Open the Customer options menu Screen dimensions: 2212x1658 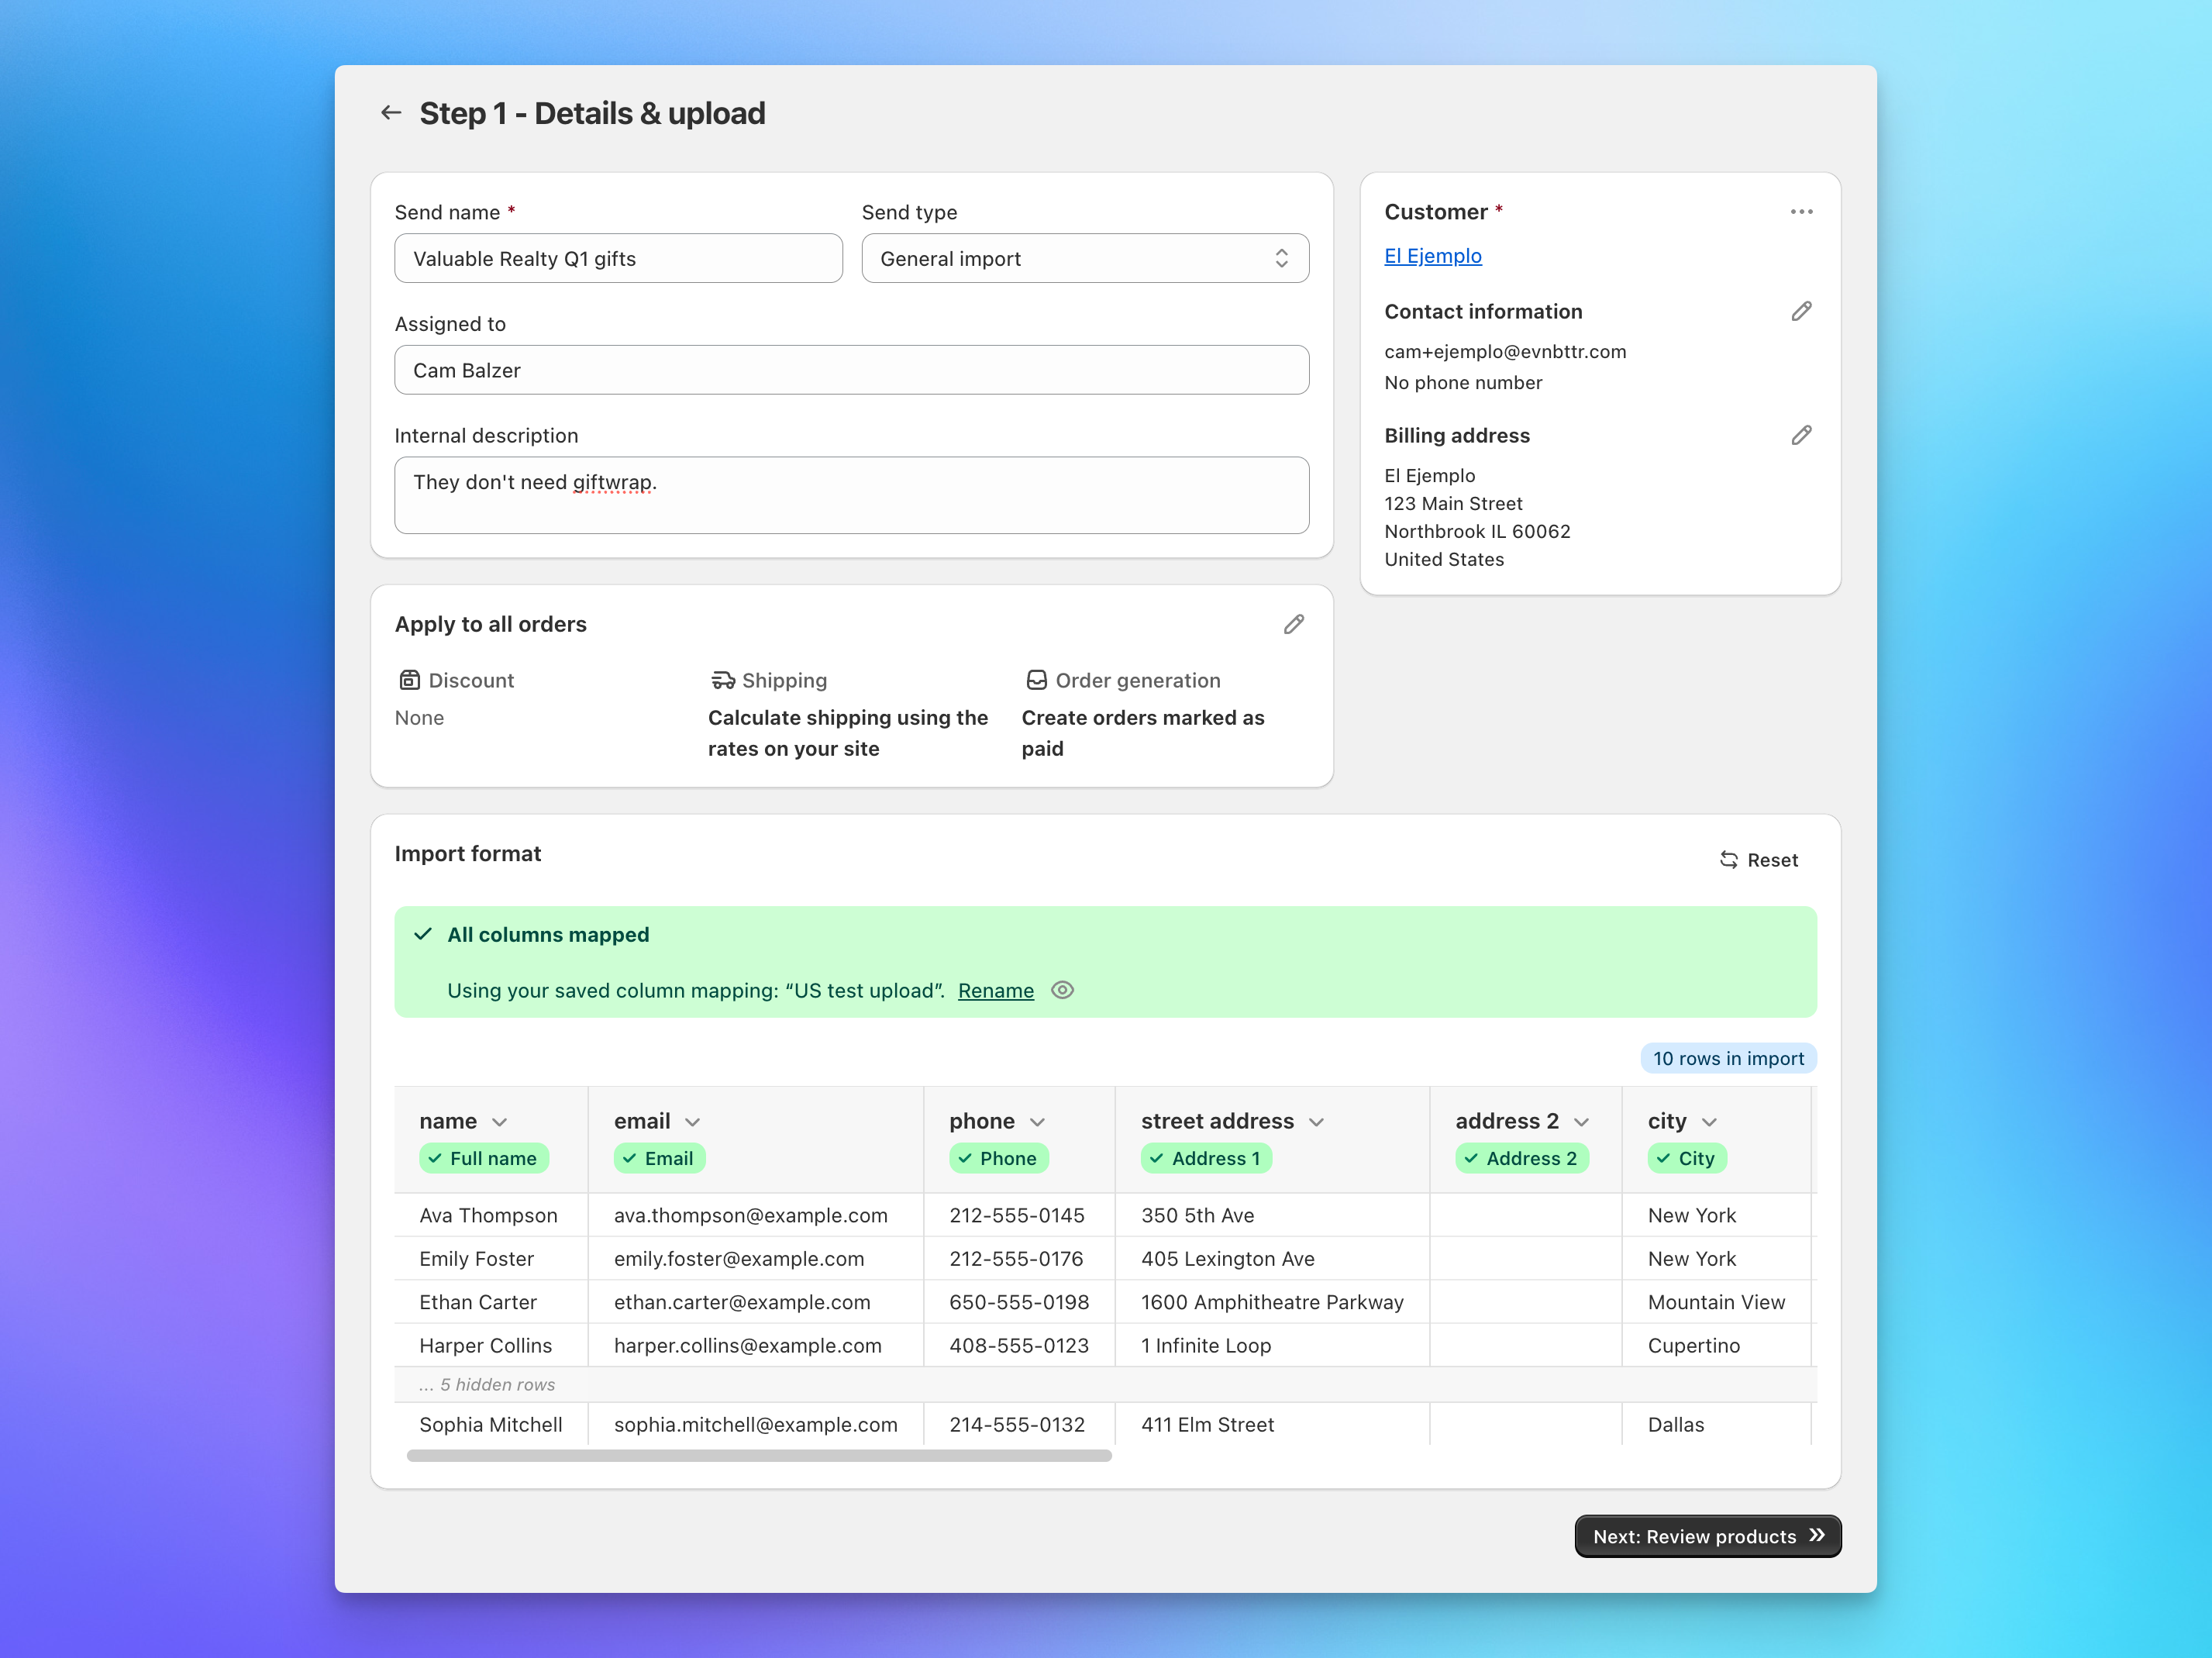point(1802,211)
